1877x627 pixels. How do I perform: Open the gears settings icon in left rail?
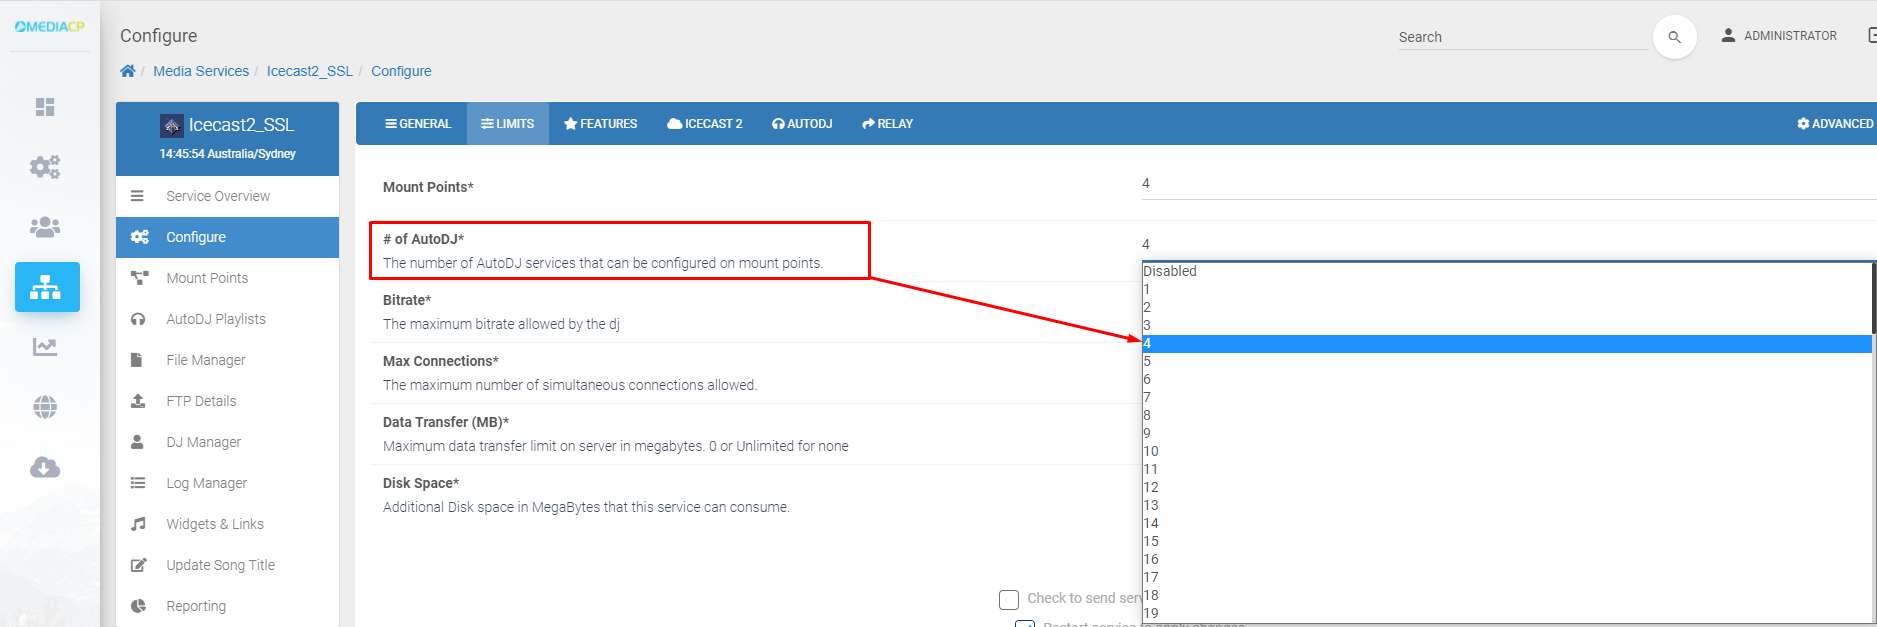point(45,167)
